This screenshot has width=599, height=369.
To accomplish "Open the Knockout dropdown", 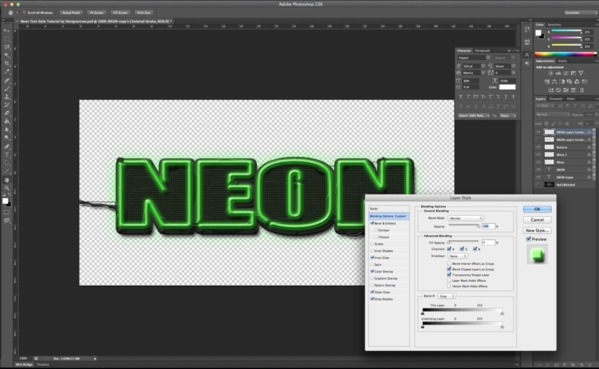I will tap(458, 256).
